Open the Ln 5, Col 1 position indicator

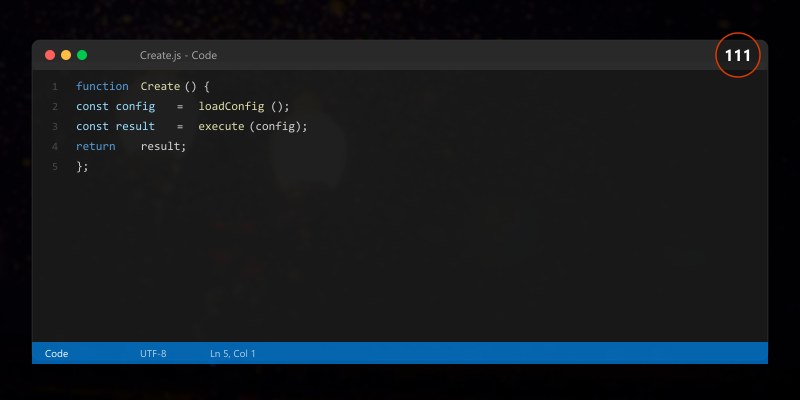(x=233, y=354)
